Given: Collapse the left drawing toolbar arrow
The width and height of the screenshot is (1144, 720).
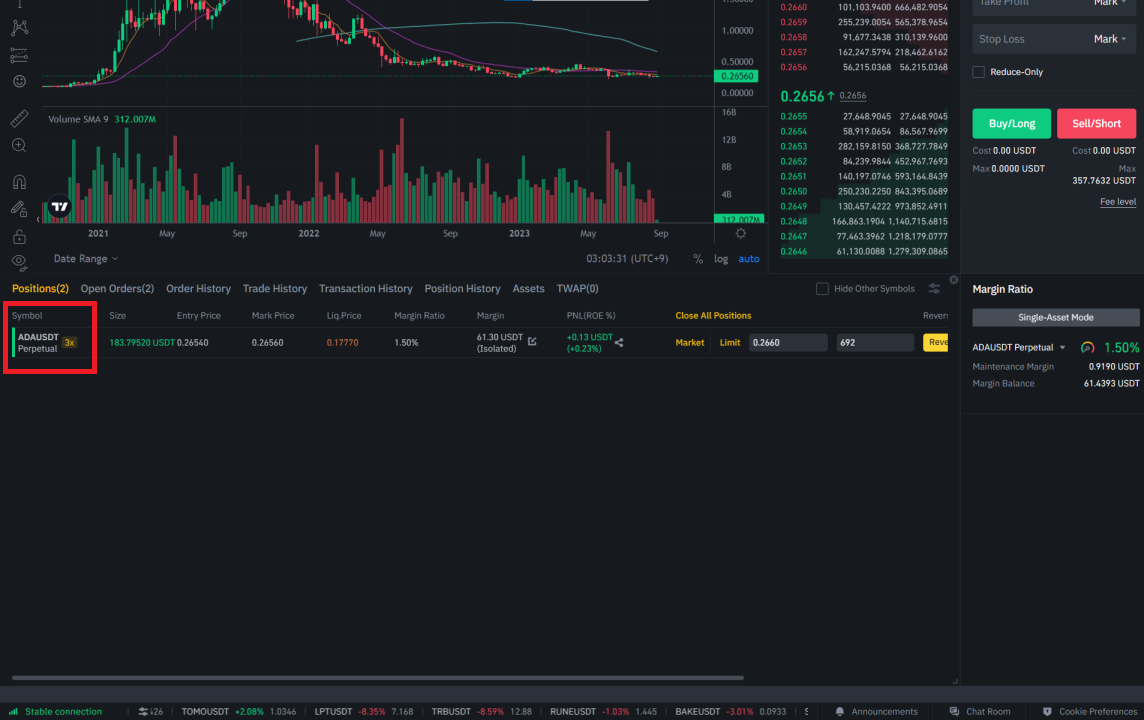Looking at the screenshot, I should point(38,219).
